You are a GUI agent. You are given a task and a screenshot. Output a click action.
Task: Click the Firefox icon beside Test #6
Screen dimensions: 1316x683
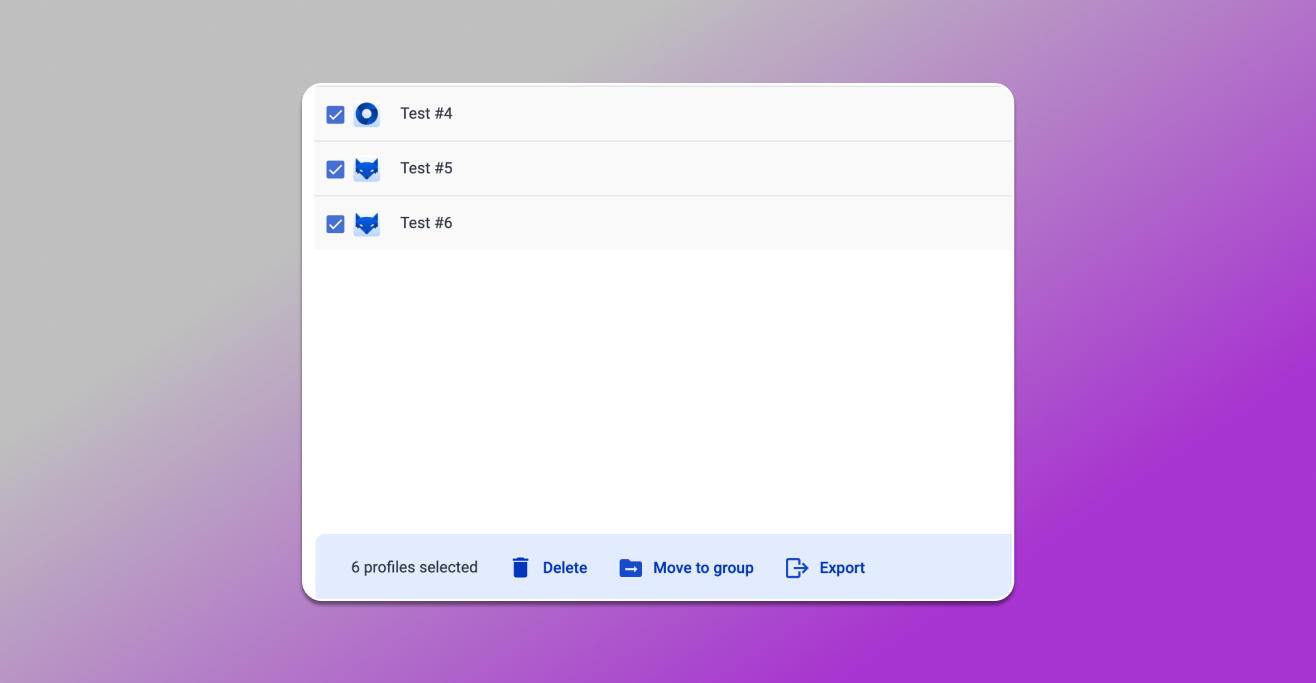(366, 223)
